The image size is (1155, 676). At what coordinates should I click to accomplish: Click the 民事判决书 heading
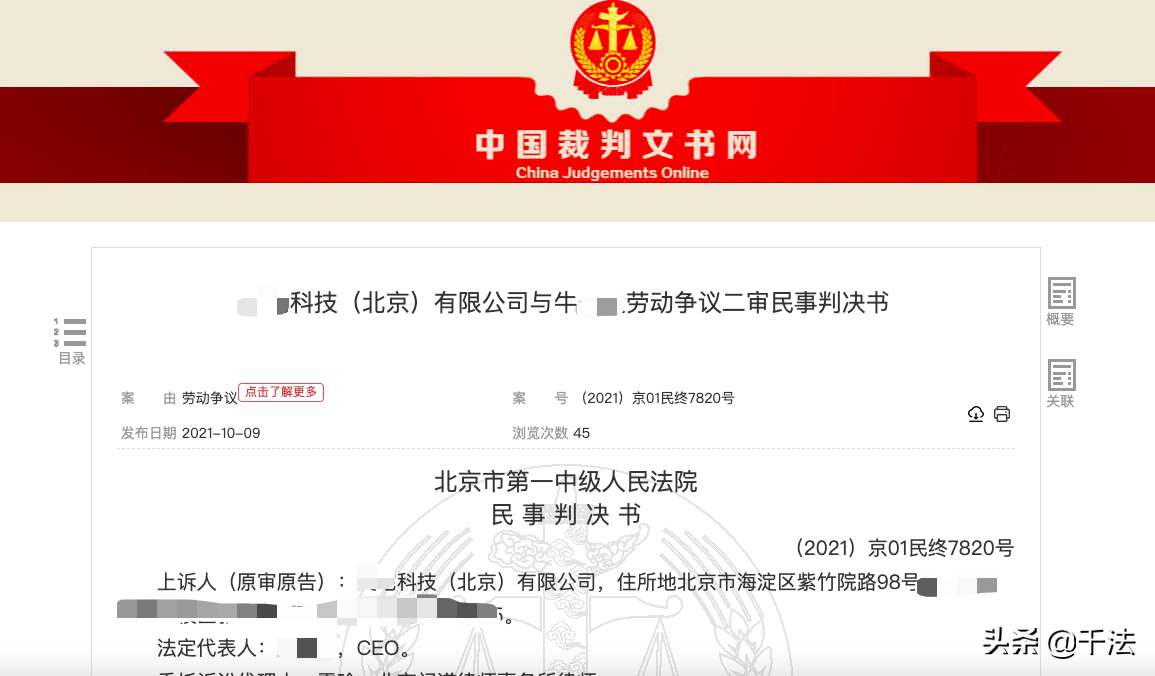coord(566,515)
